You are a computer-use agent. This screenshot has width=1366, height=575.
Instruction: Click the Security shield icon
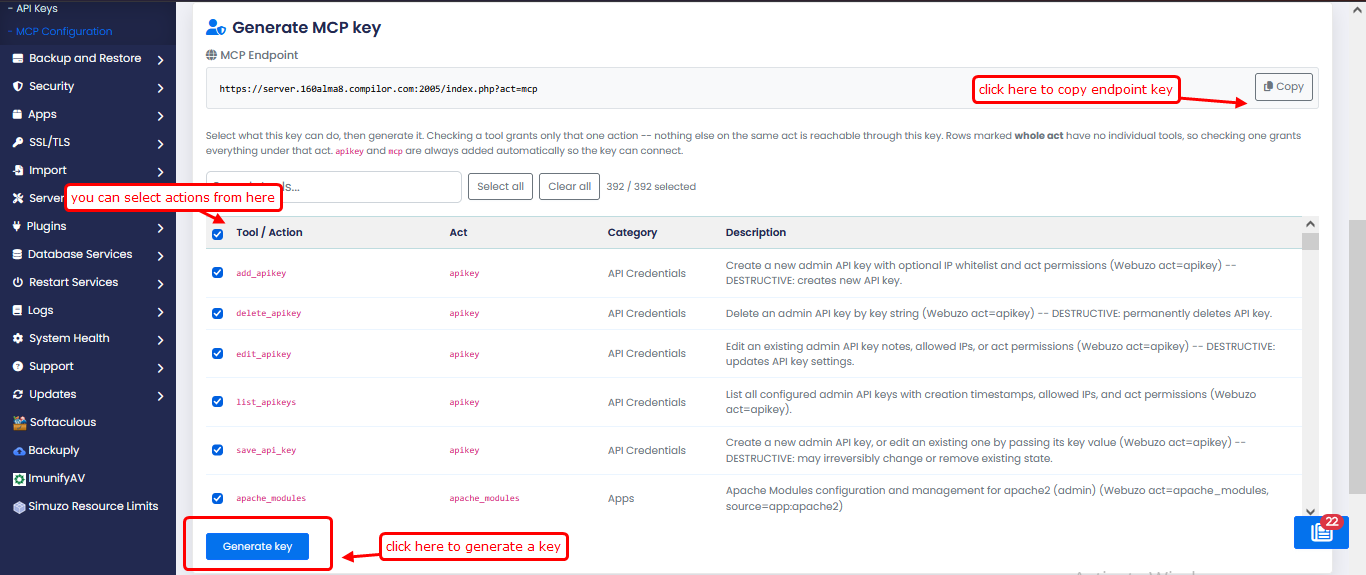point(18,87)
